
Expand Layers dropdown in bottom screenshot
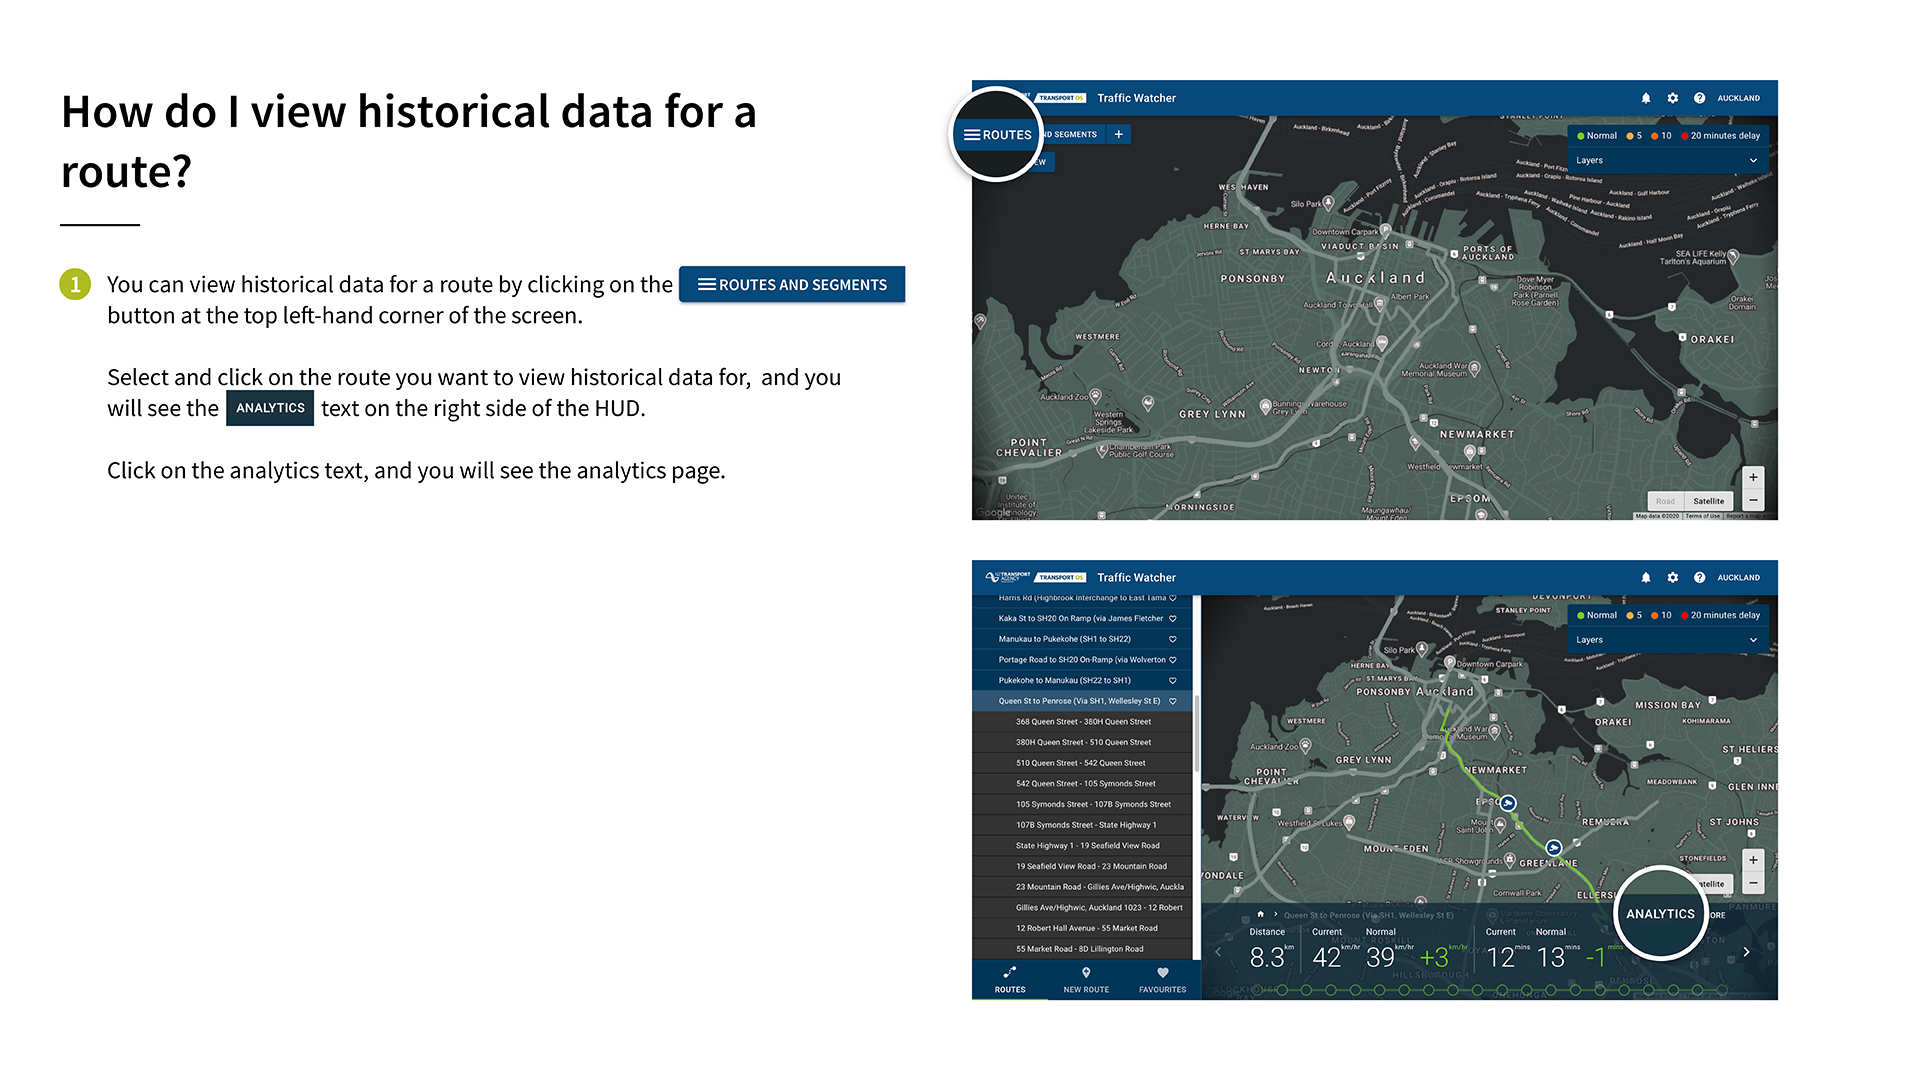pos(1667,640)
